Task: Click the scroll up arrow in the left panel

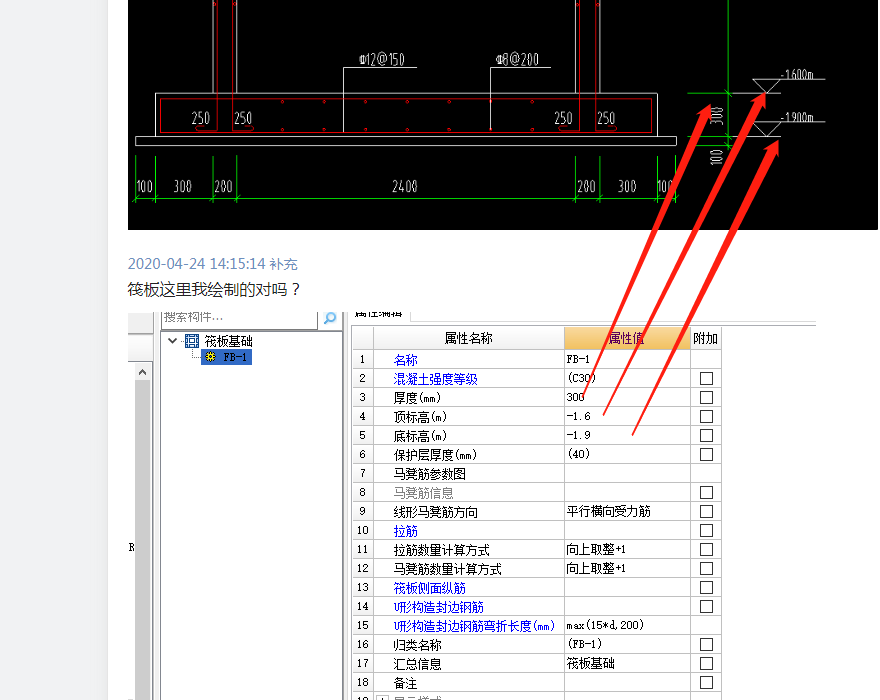Action: (x=143, y=372)
